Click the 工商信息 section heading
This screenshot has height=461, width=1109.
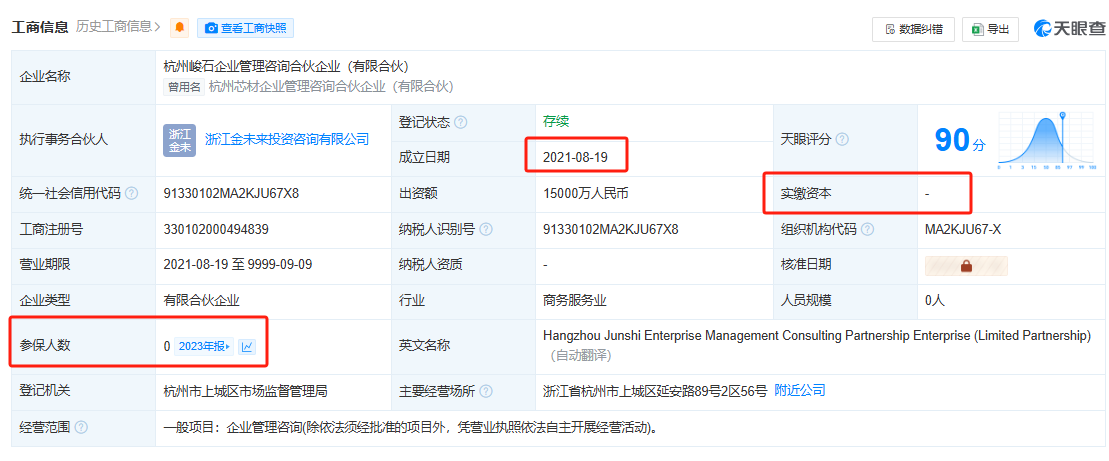pos(40,28)
